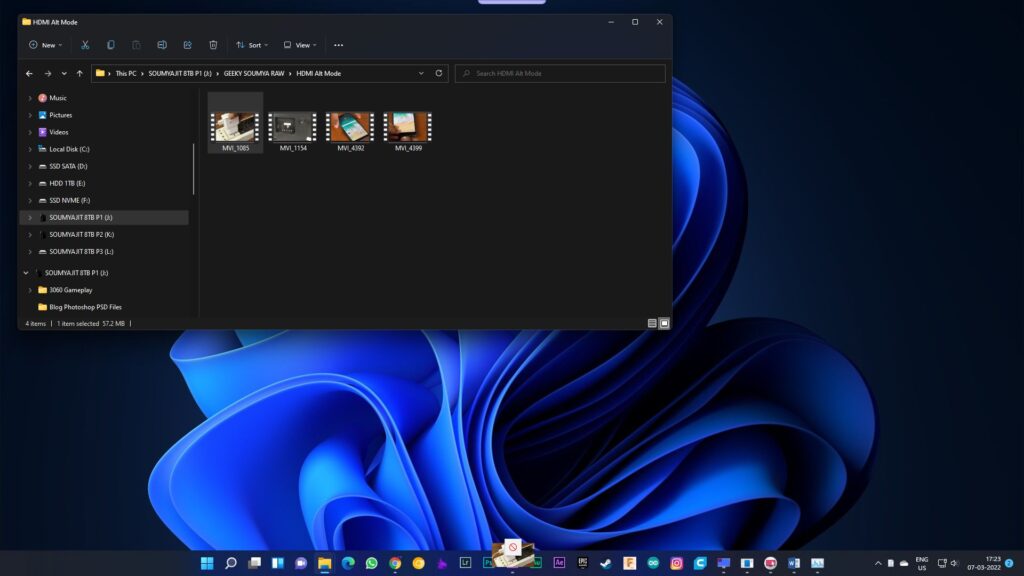Viewport: 1024px width, 576px height.
Task: Expand the Videos tree node
Action: pos(29,132)
